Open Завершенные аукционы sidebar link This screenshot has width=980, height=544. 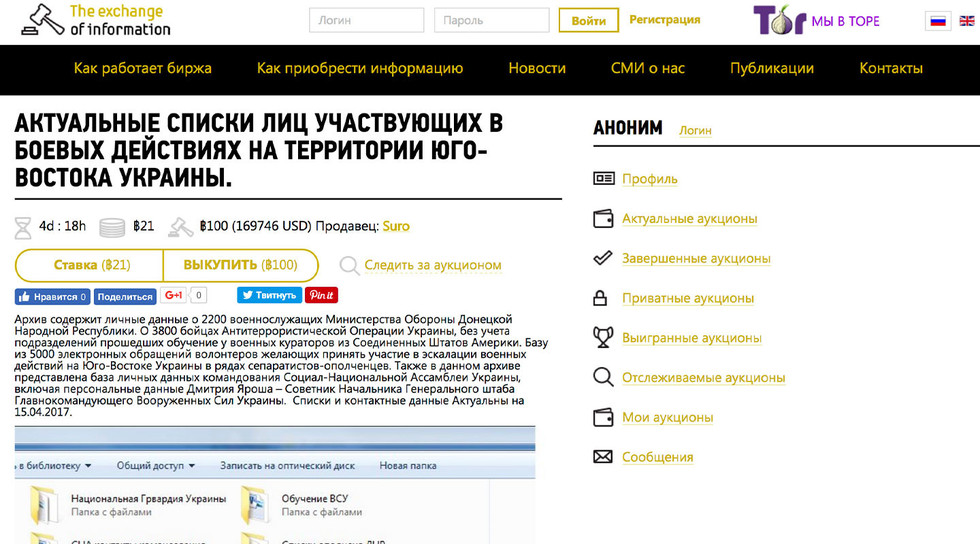[696, 258]
